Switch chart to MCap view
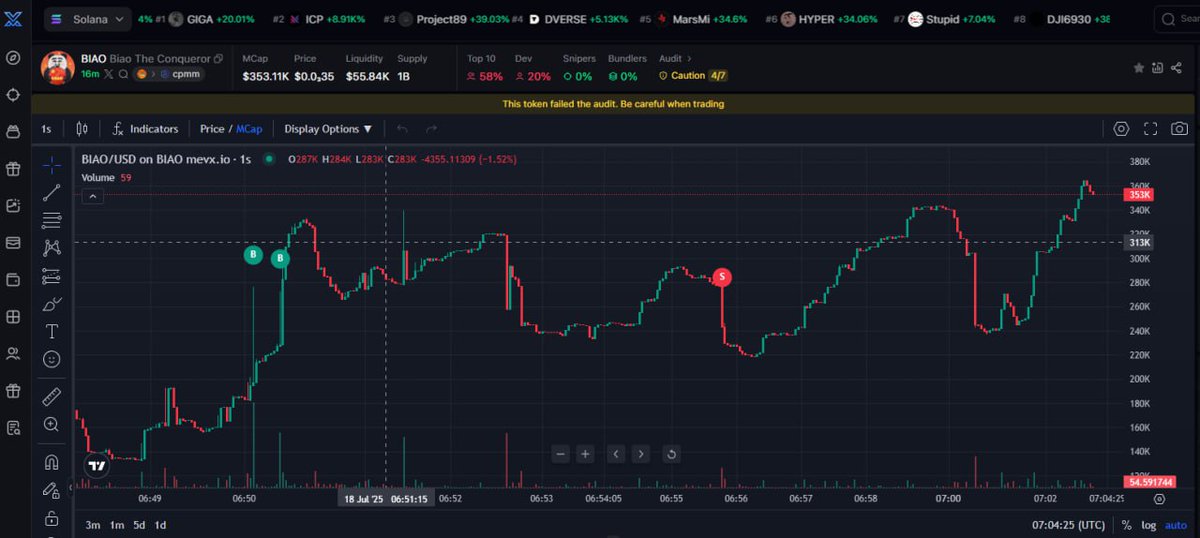This screenshot has height=538, width=1200. (249, 129)
